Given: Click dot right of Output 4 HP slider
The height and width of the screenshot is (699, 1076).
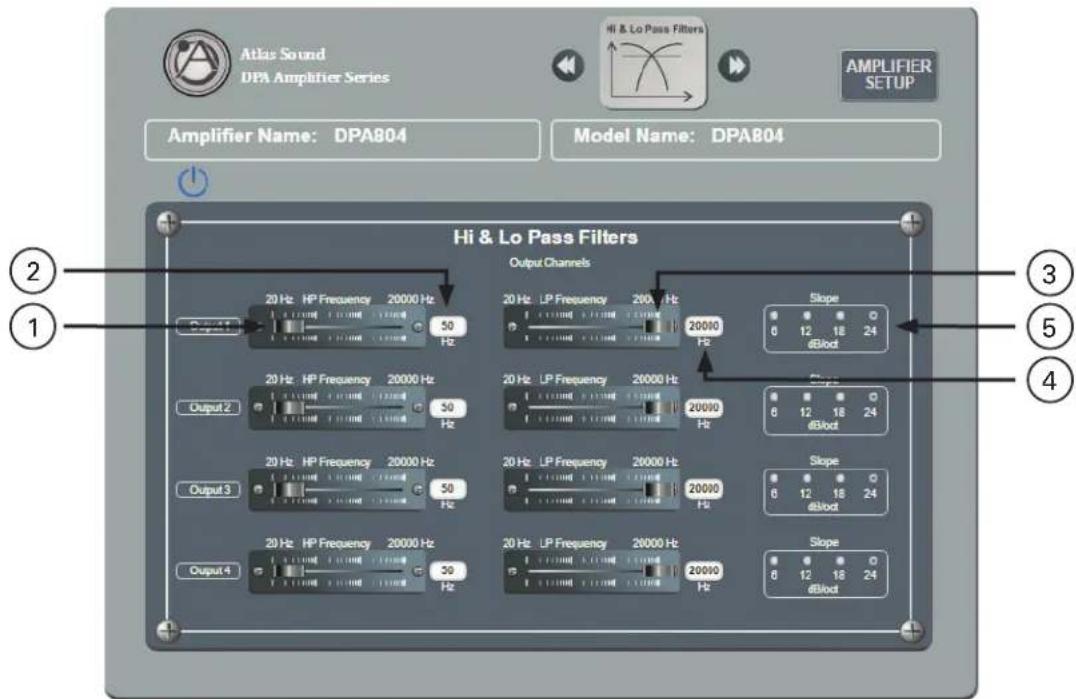Looking at the screenshot, I should pos(417,571).
